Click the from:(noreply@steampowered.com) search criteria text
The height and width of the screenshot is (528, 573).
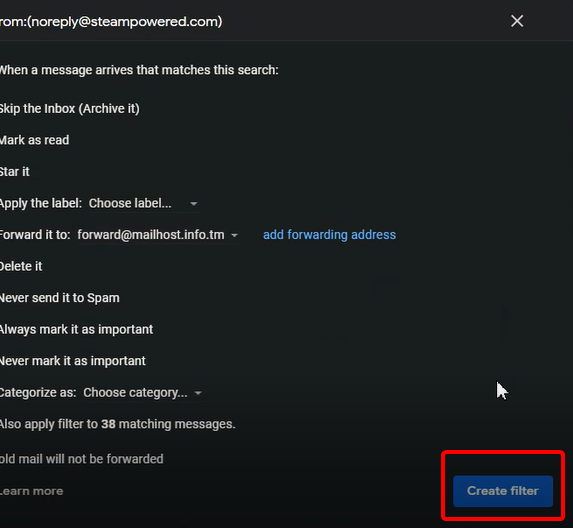111,22
